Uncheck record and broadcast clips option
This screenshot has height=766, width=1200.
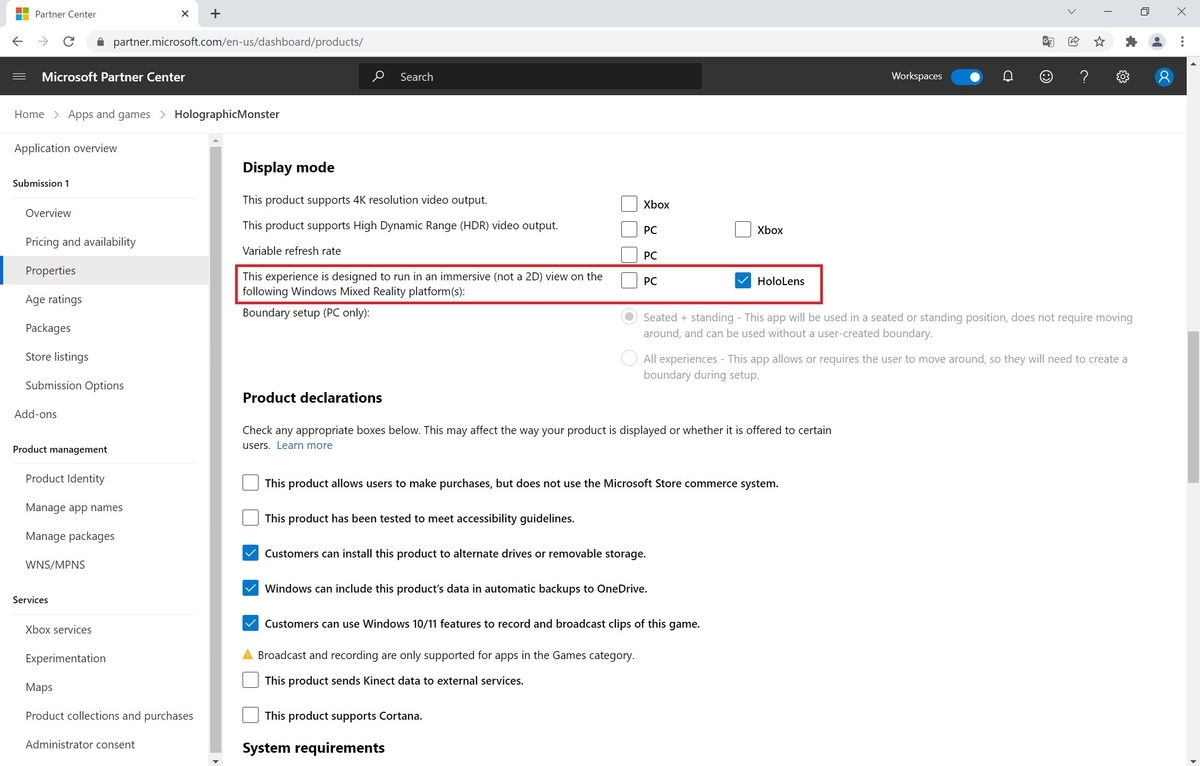(x=251, y=623)
